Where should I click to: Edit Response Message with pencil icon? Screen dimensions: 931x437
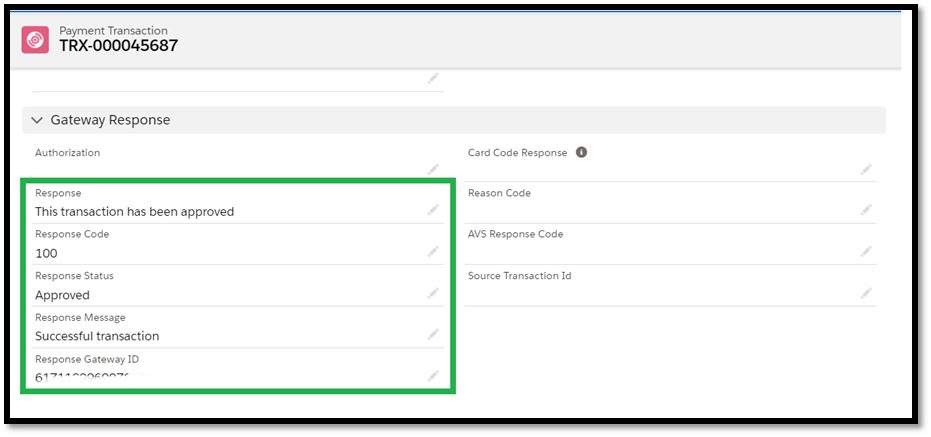[433, 335]
